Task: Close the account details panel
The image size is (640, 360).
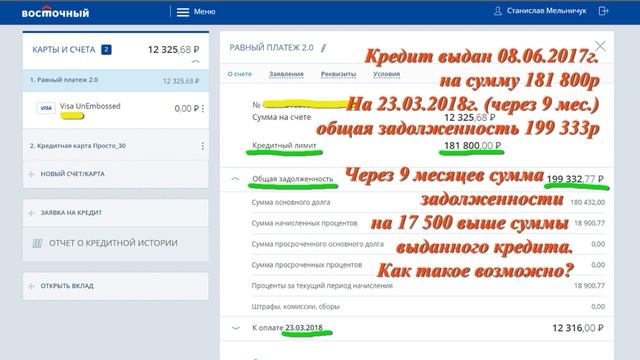Action: click(x=600, y=46)
